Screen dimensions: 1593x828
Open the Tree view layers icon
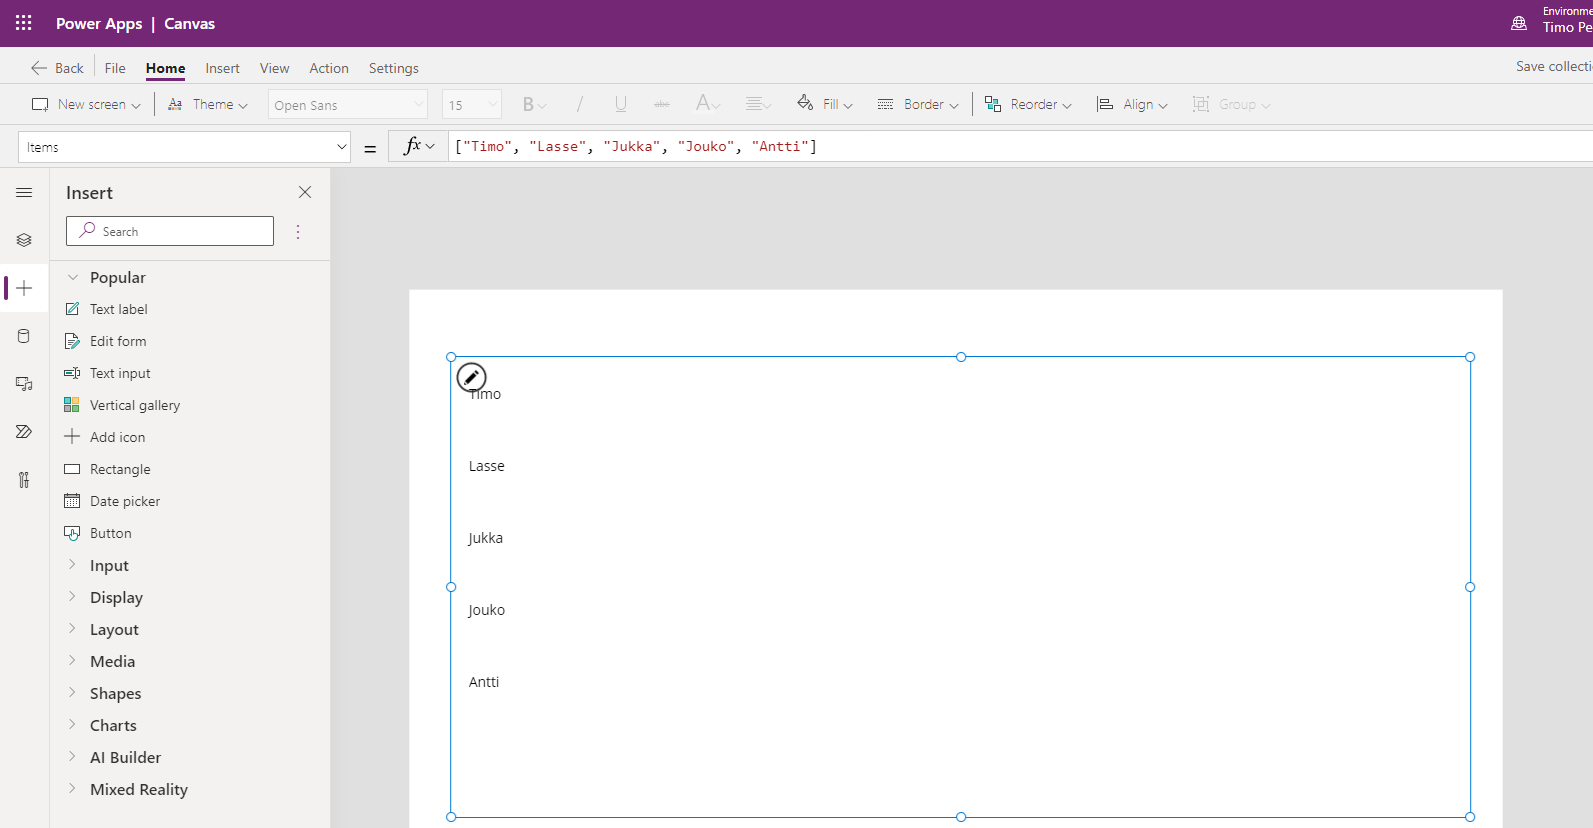coord(24,240)
